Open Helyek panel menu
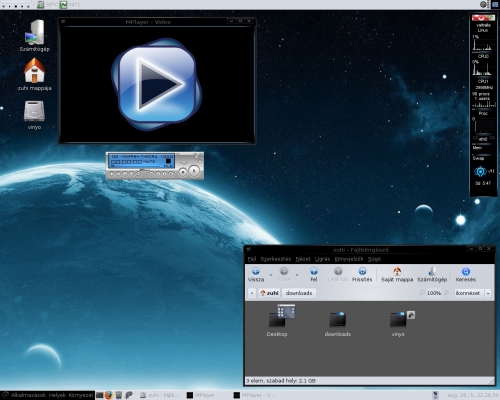 coord(57,395)
